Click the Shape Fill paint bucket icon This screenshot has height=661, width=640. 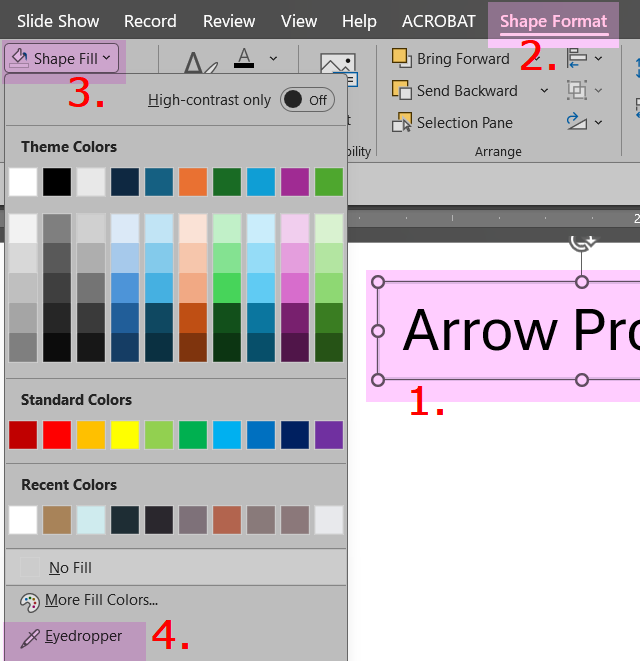coord(19,58)
